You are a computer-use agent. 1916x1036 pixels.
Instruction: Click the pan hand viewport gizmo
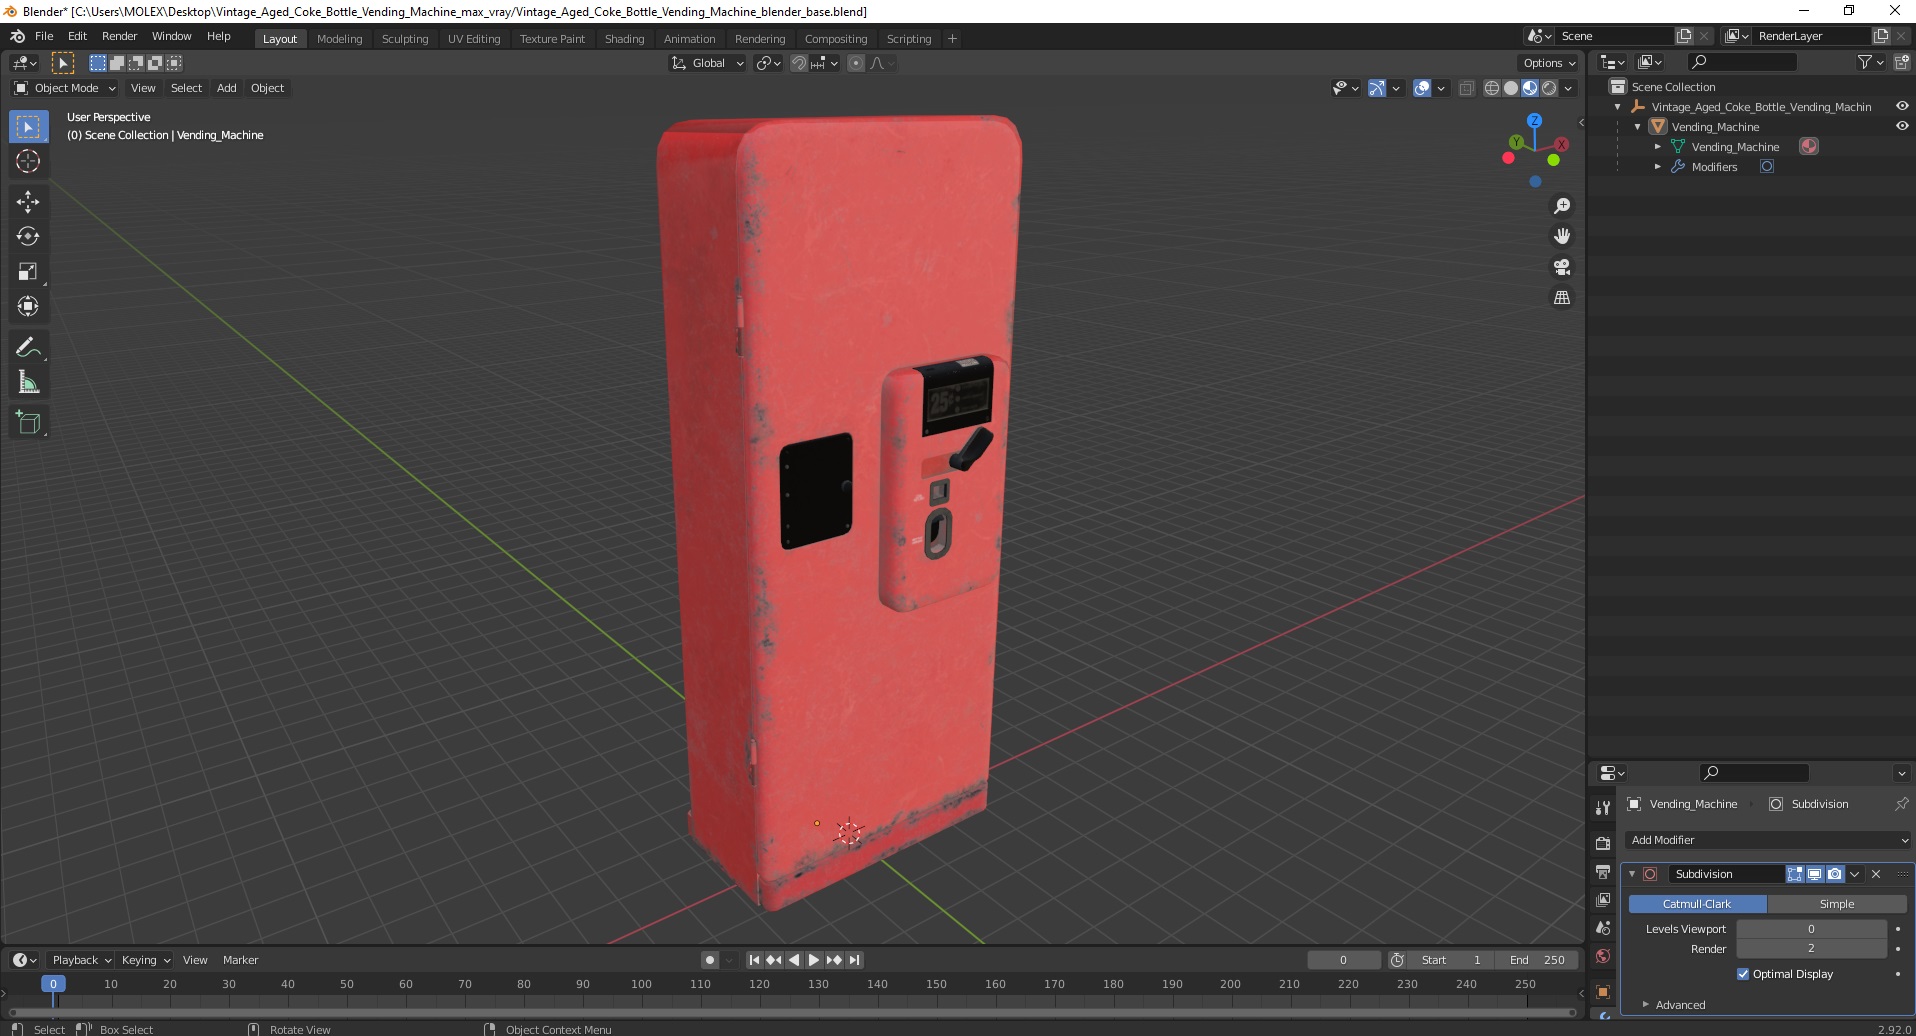point(1561,236)
